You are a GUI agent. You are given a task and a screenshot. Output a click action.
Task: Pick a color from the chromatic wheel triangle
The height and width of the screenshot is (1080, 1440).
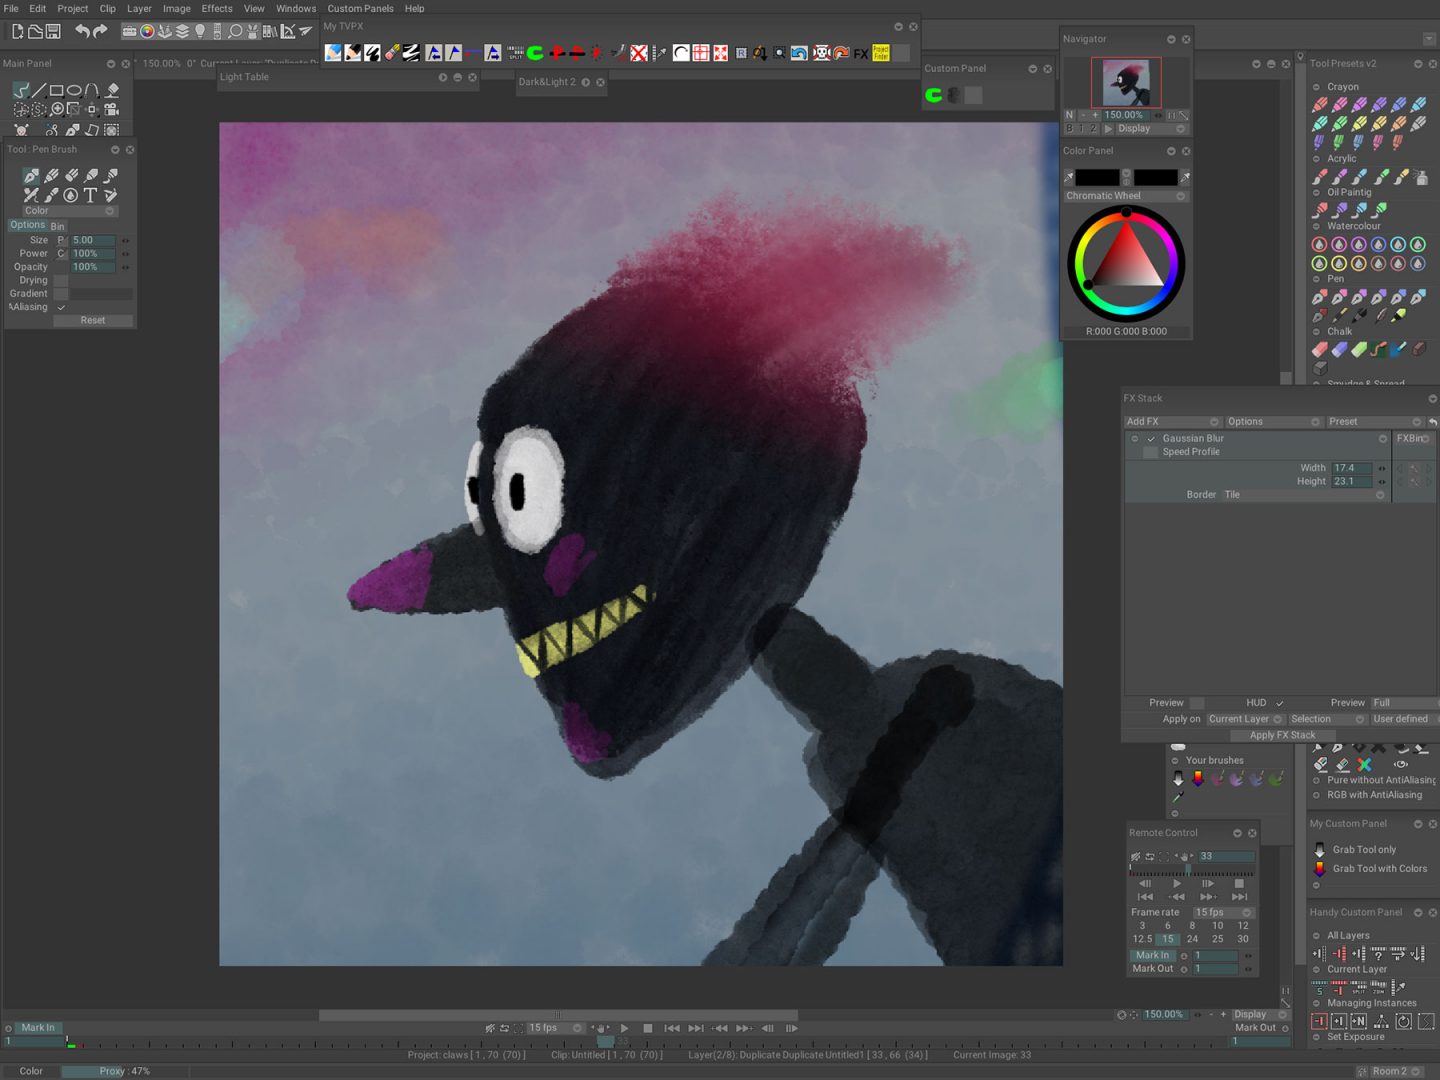click(x=1125, y=259)
